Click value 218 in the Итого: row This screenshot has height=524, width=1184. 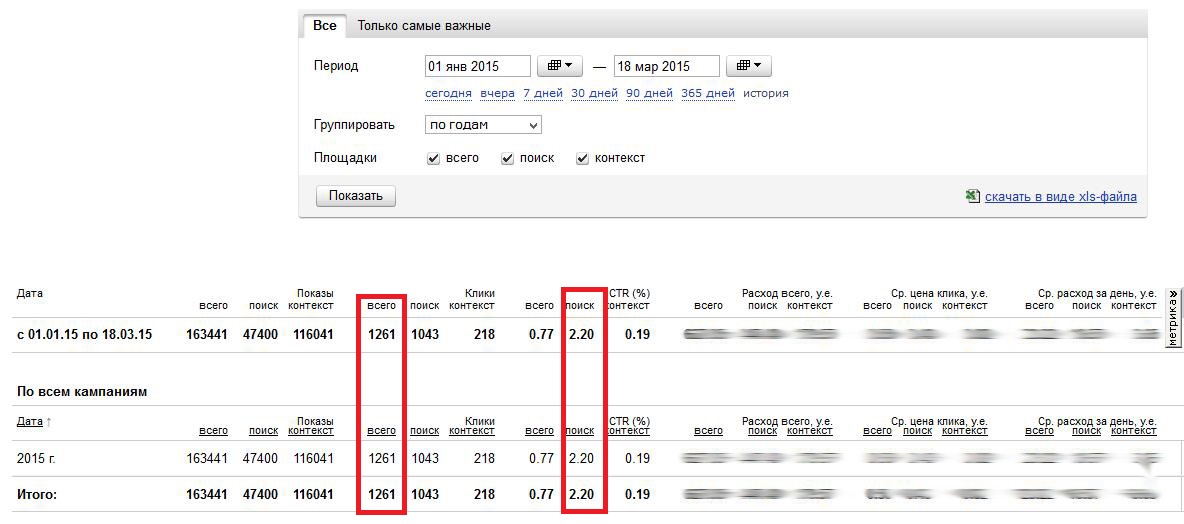click(483, 495)
